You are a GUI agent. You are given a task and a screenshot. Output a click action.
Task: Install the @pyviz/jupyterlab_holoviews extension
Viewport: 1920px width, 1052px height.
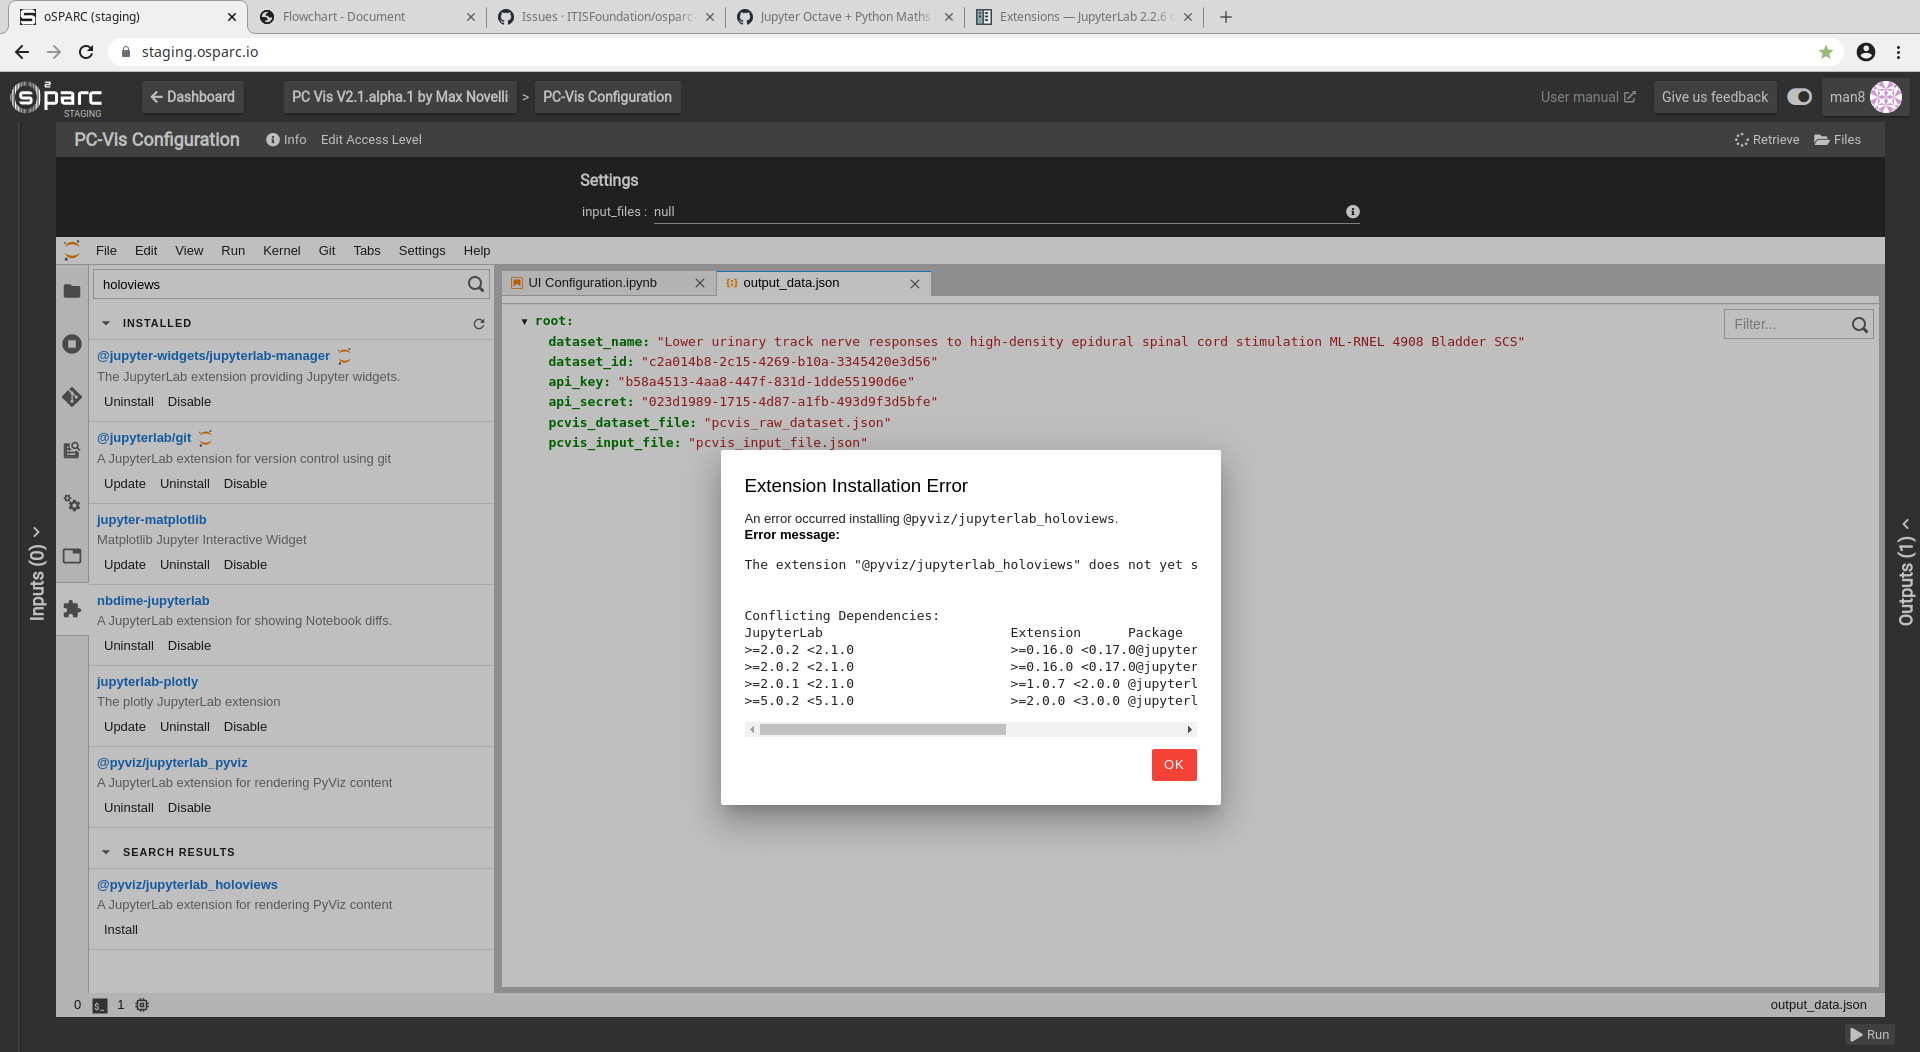point(120,929)
